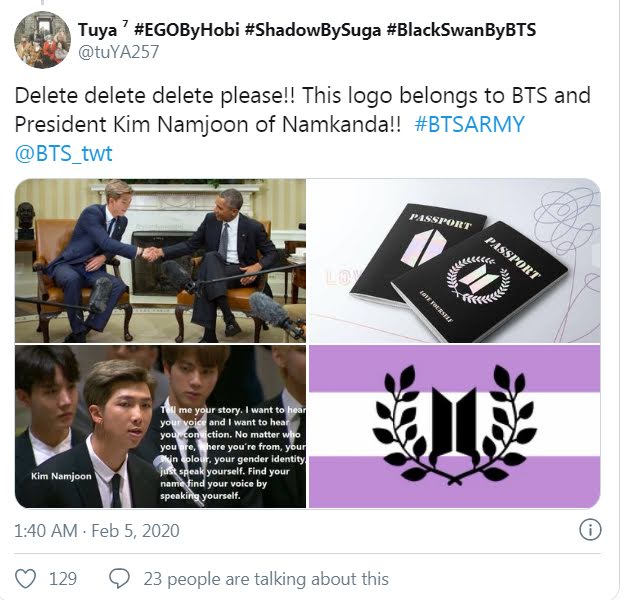This screenshot has width=623, height=600.
Task: Click the #ShadowBySuga text in the name
Action: point(313,30)
